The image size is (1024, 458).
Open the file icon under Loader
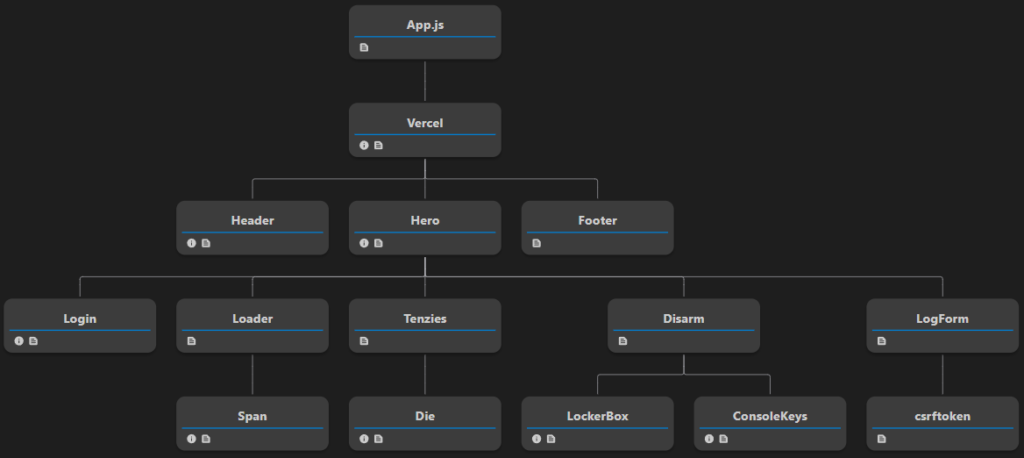coord(191,341)
